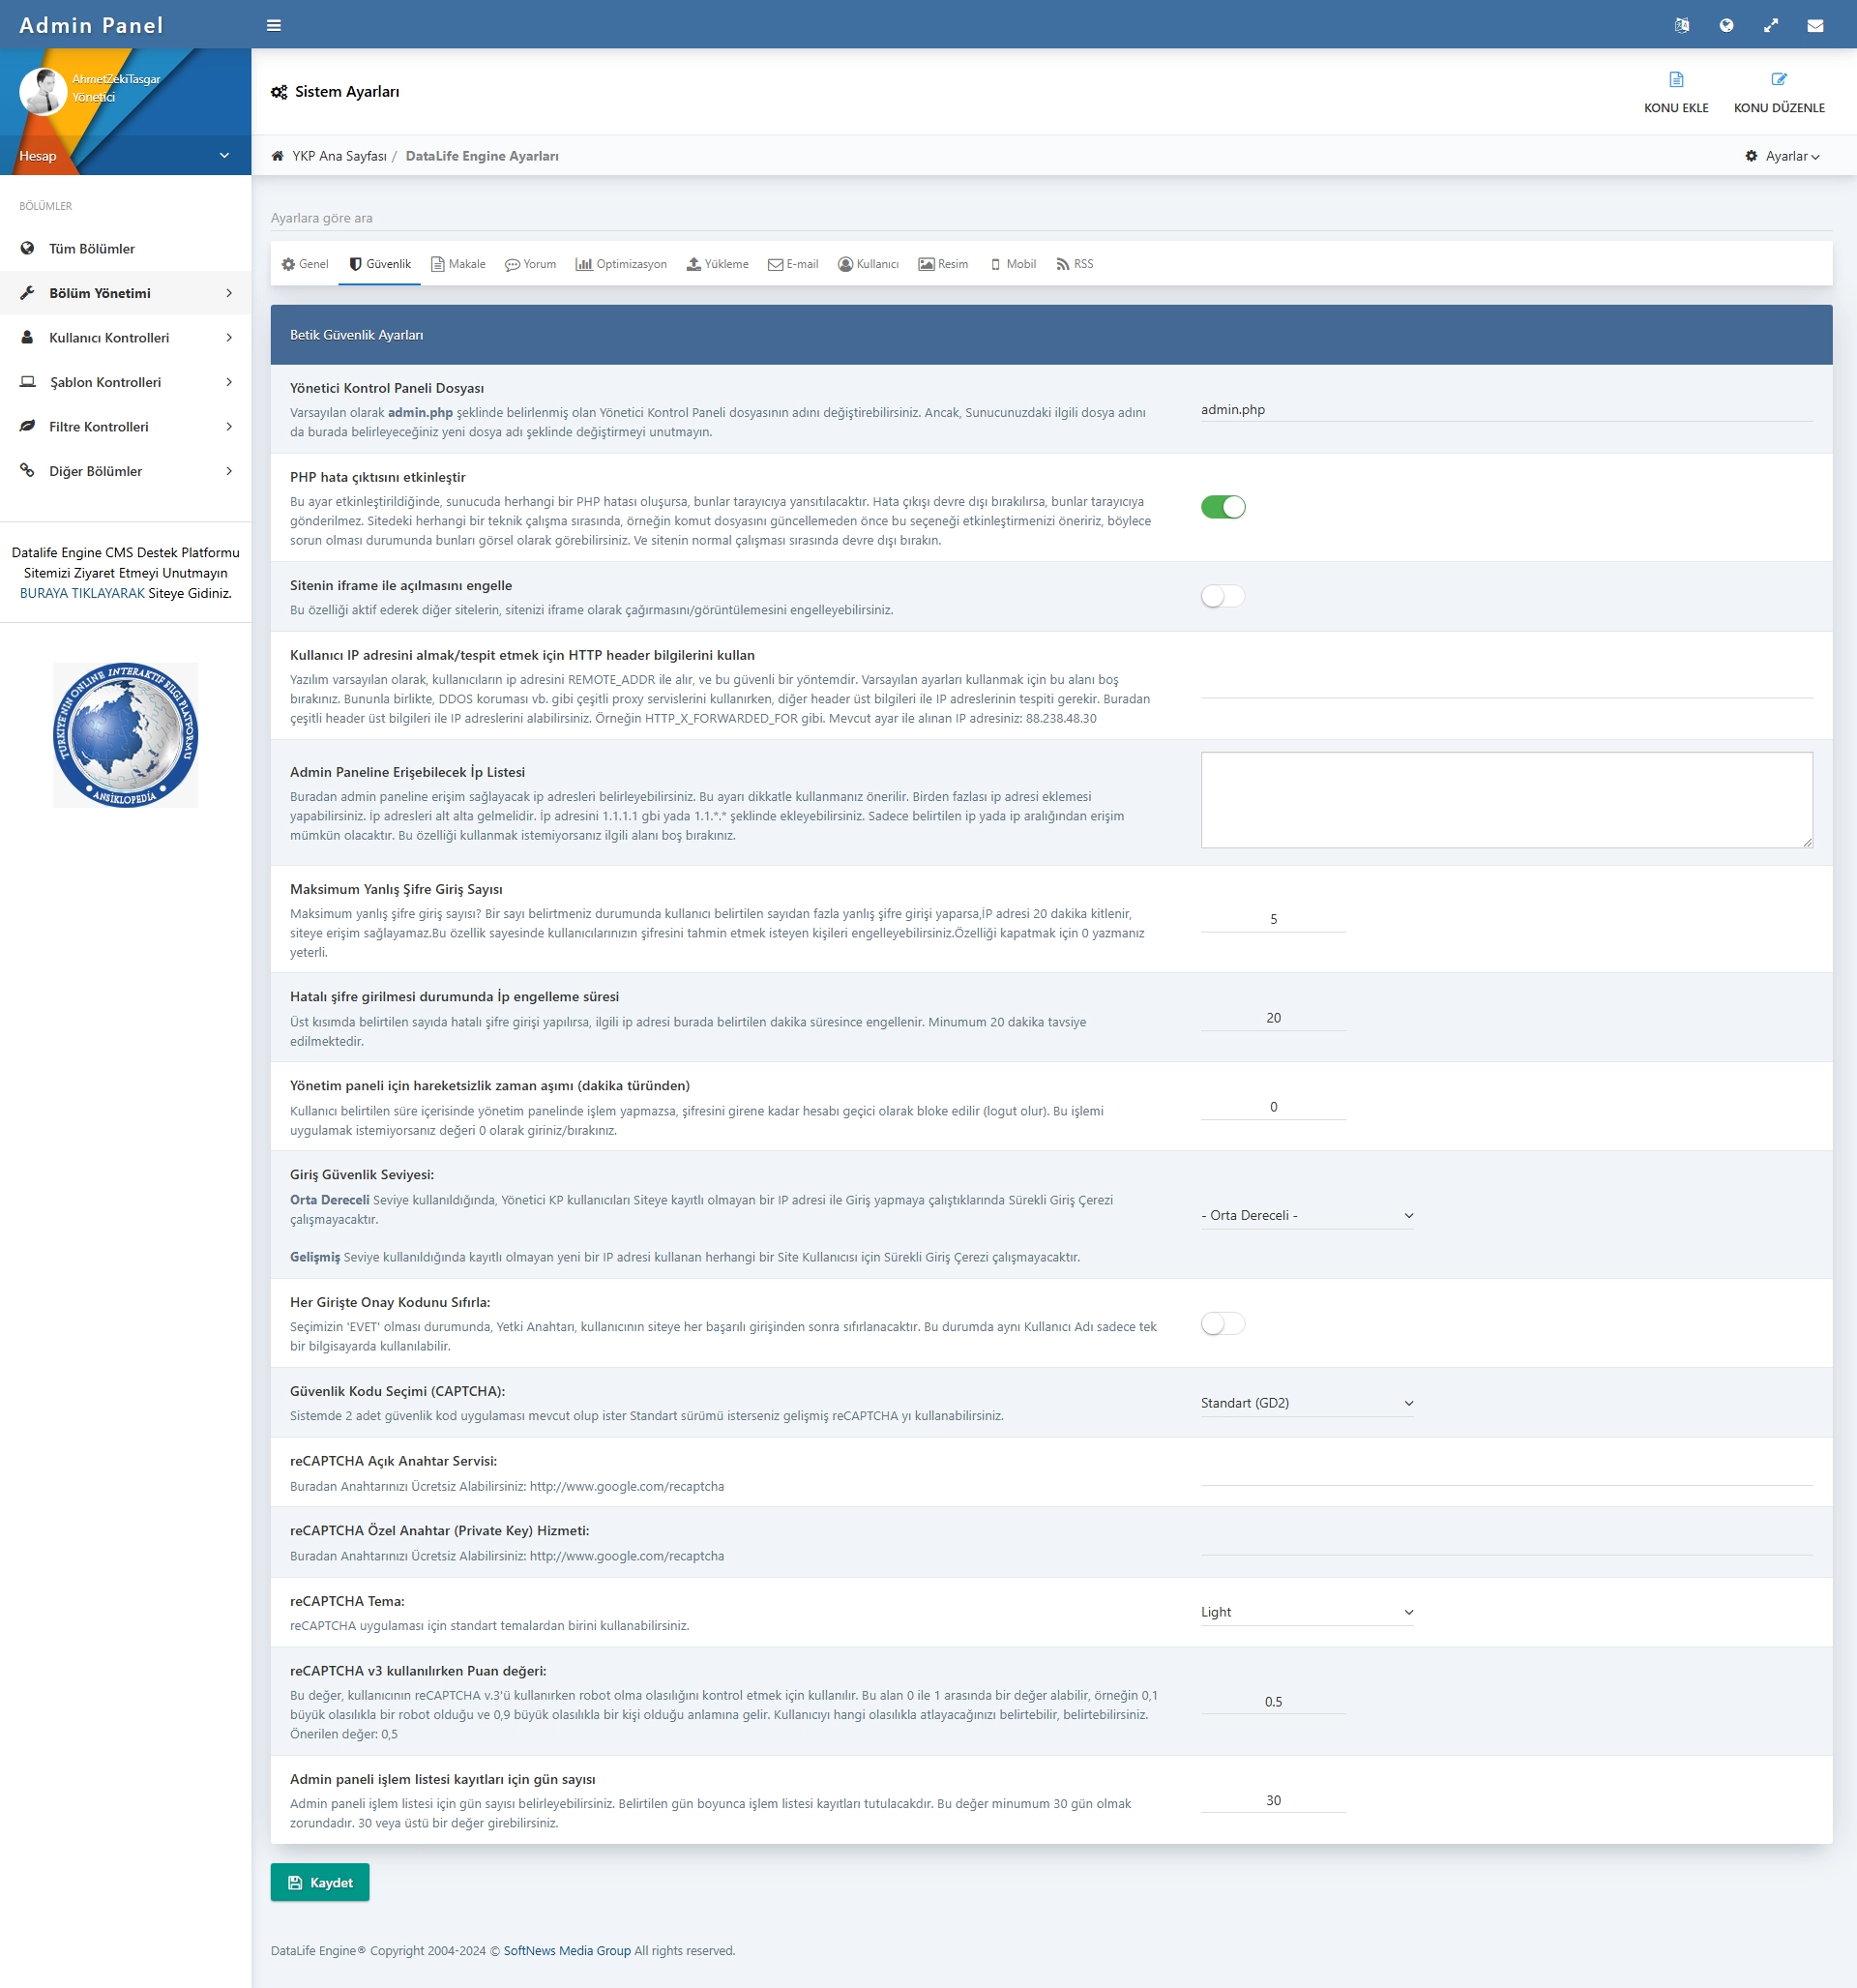Follow the BURAYA TIKLAYARAK link

coord(82,593)
